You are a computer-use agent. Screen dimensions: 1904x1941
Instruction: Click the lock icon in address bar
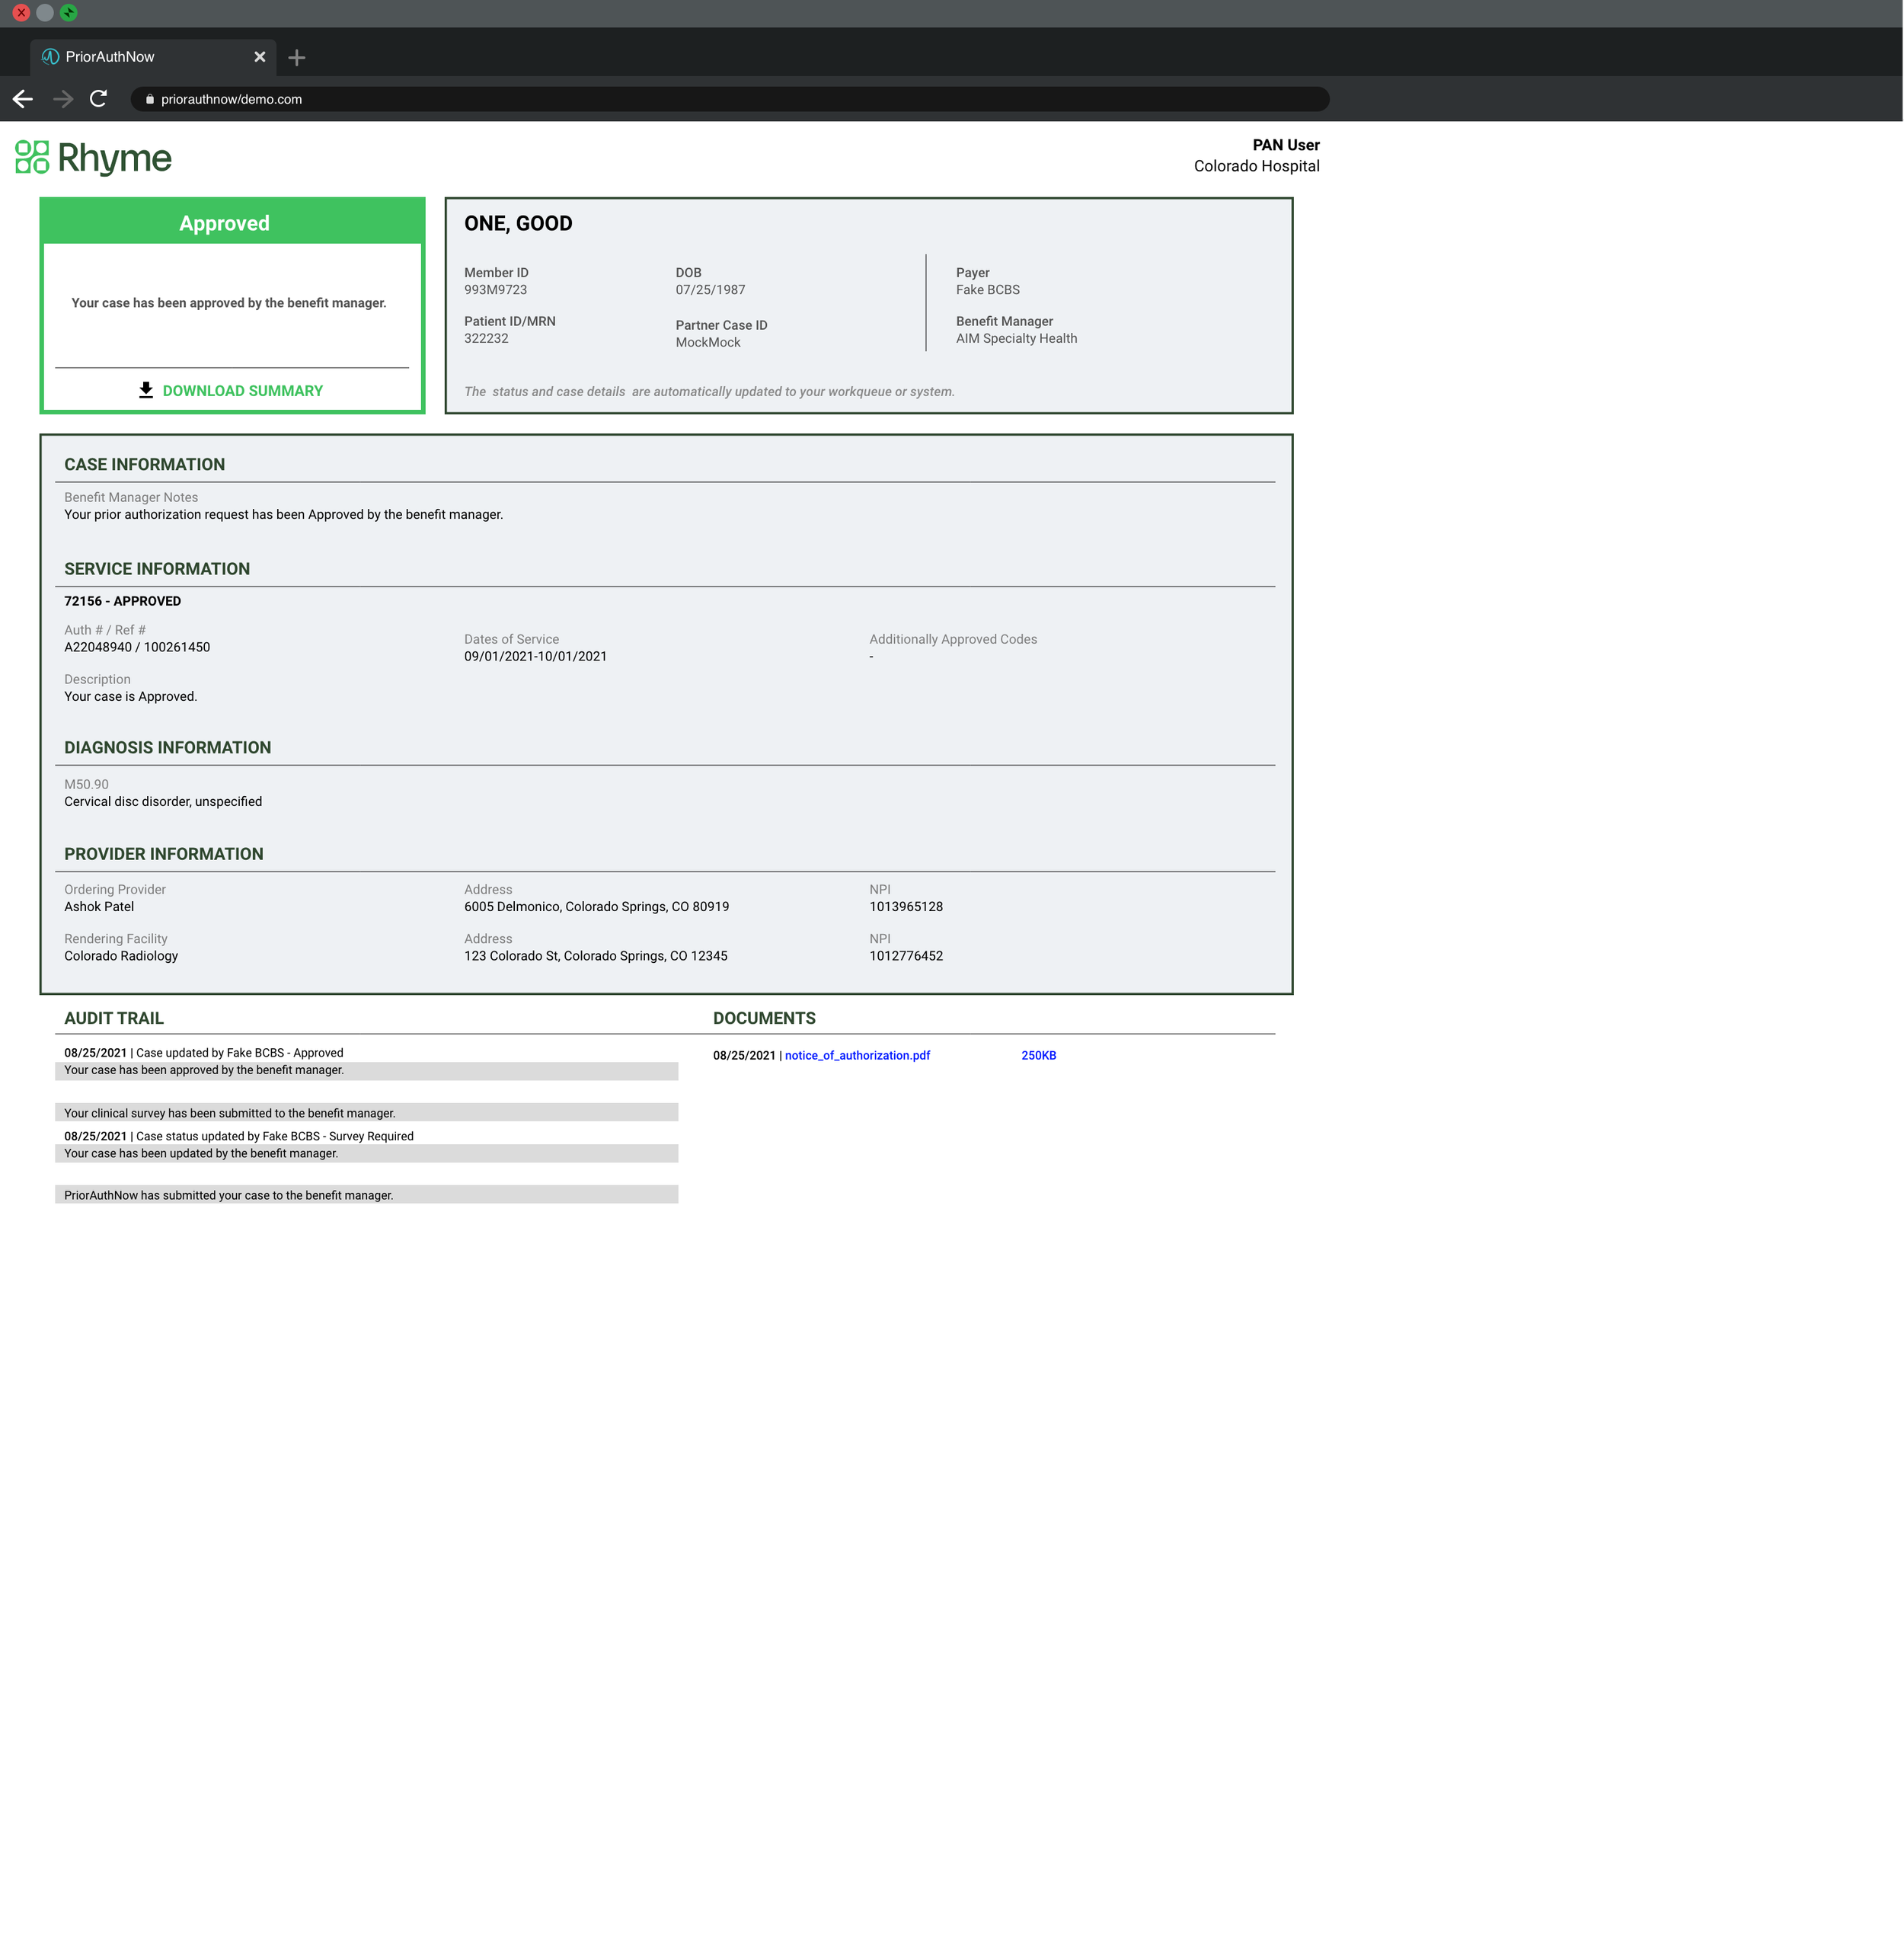(x=149, y=99)
